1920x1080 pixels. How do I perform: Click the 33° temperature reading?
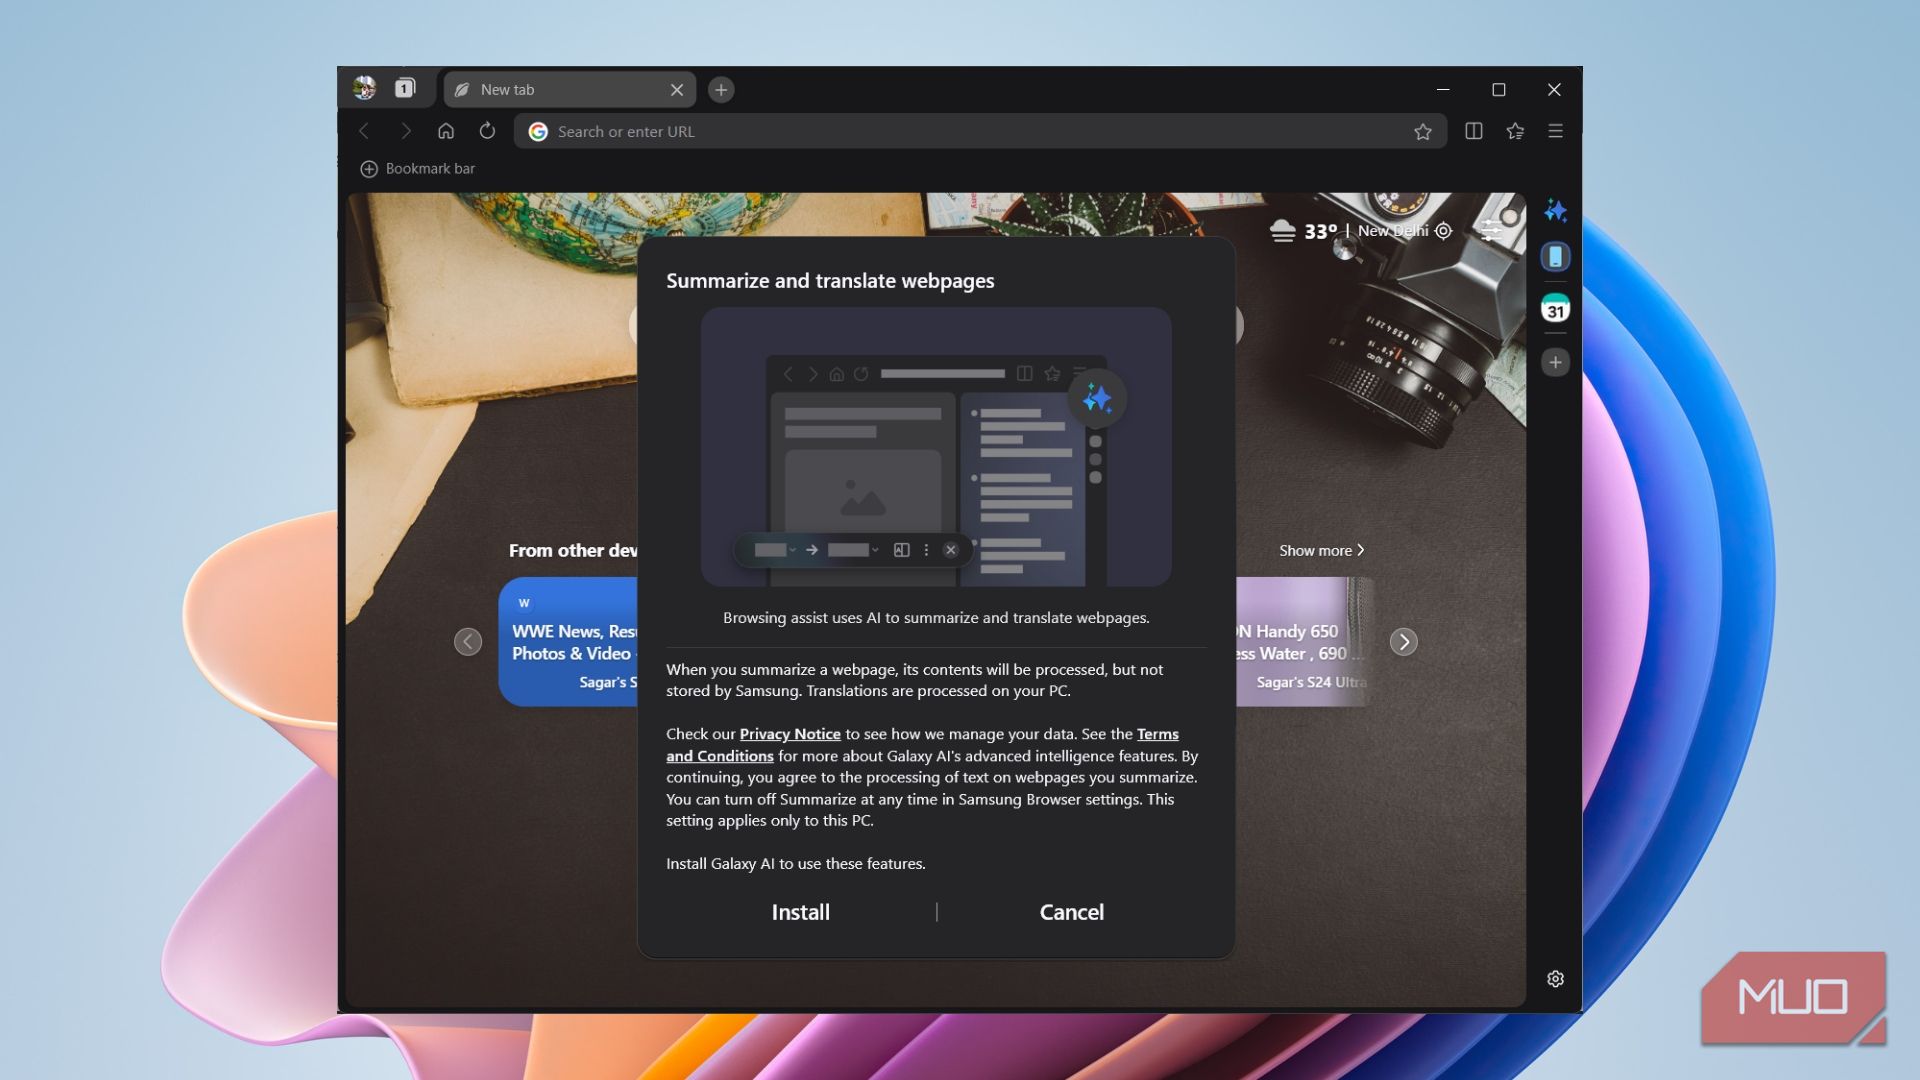pyautogui.click(x=1320, y=232)
